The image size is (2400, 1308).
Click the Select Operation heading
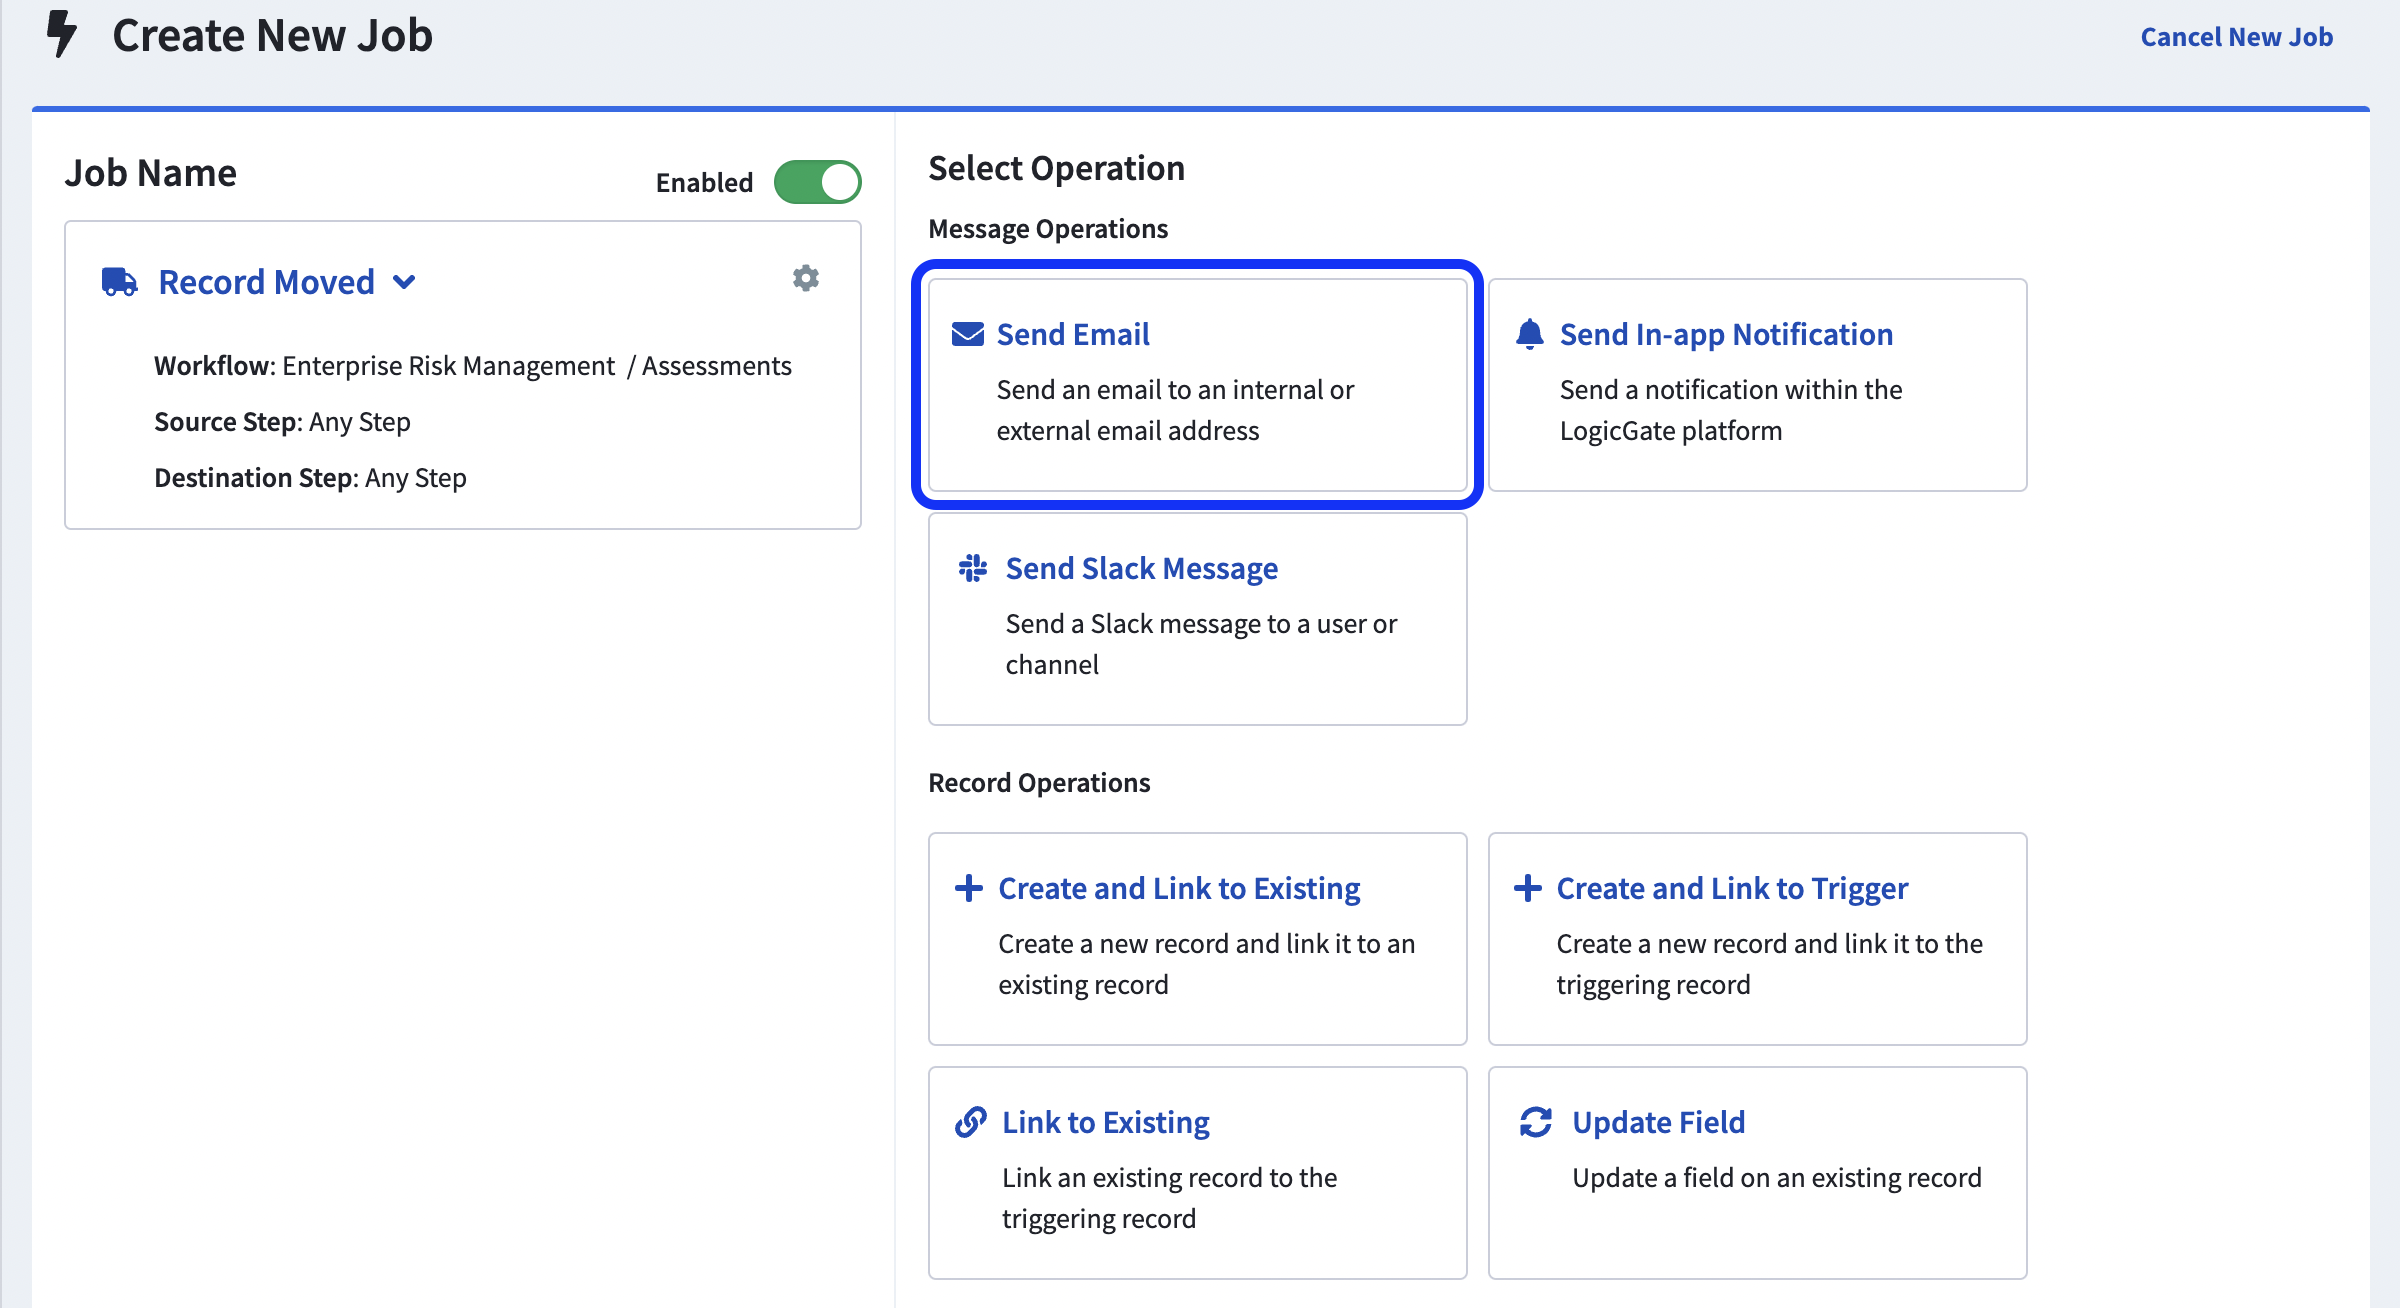point(1057,168)
